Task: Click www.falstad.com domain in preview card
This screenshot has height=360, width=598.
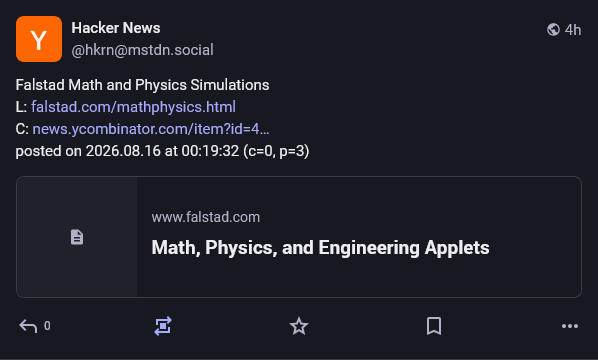Action: tap(206, 217)
